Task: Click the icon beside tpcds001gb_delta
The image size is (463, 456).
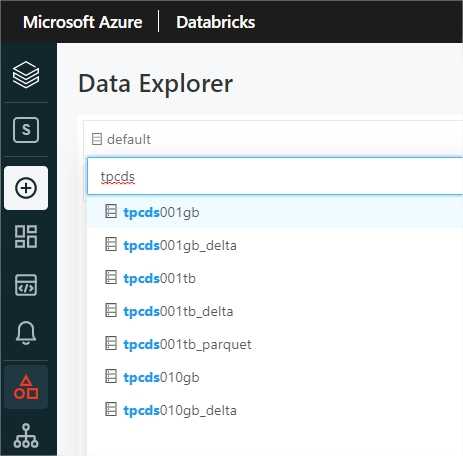Action: (x=111, y=244)
